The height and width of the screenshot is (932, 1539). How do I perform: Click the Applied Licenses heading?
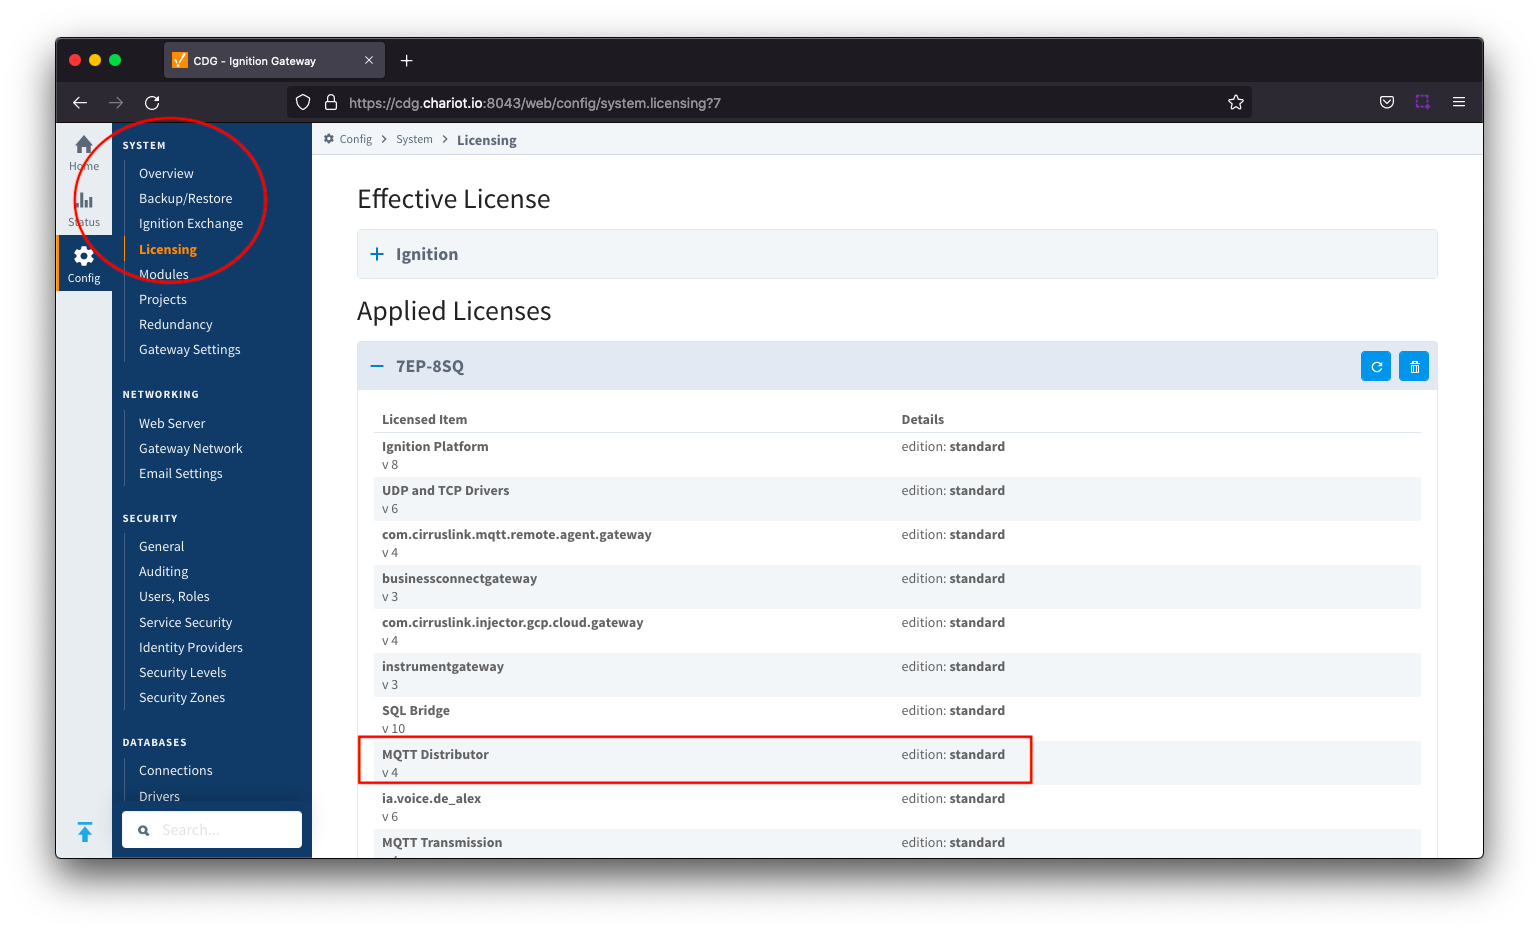(454, 311)
